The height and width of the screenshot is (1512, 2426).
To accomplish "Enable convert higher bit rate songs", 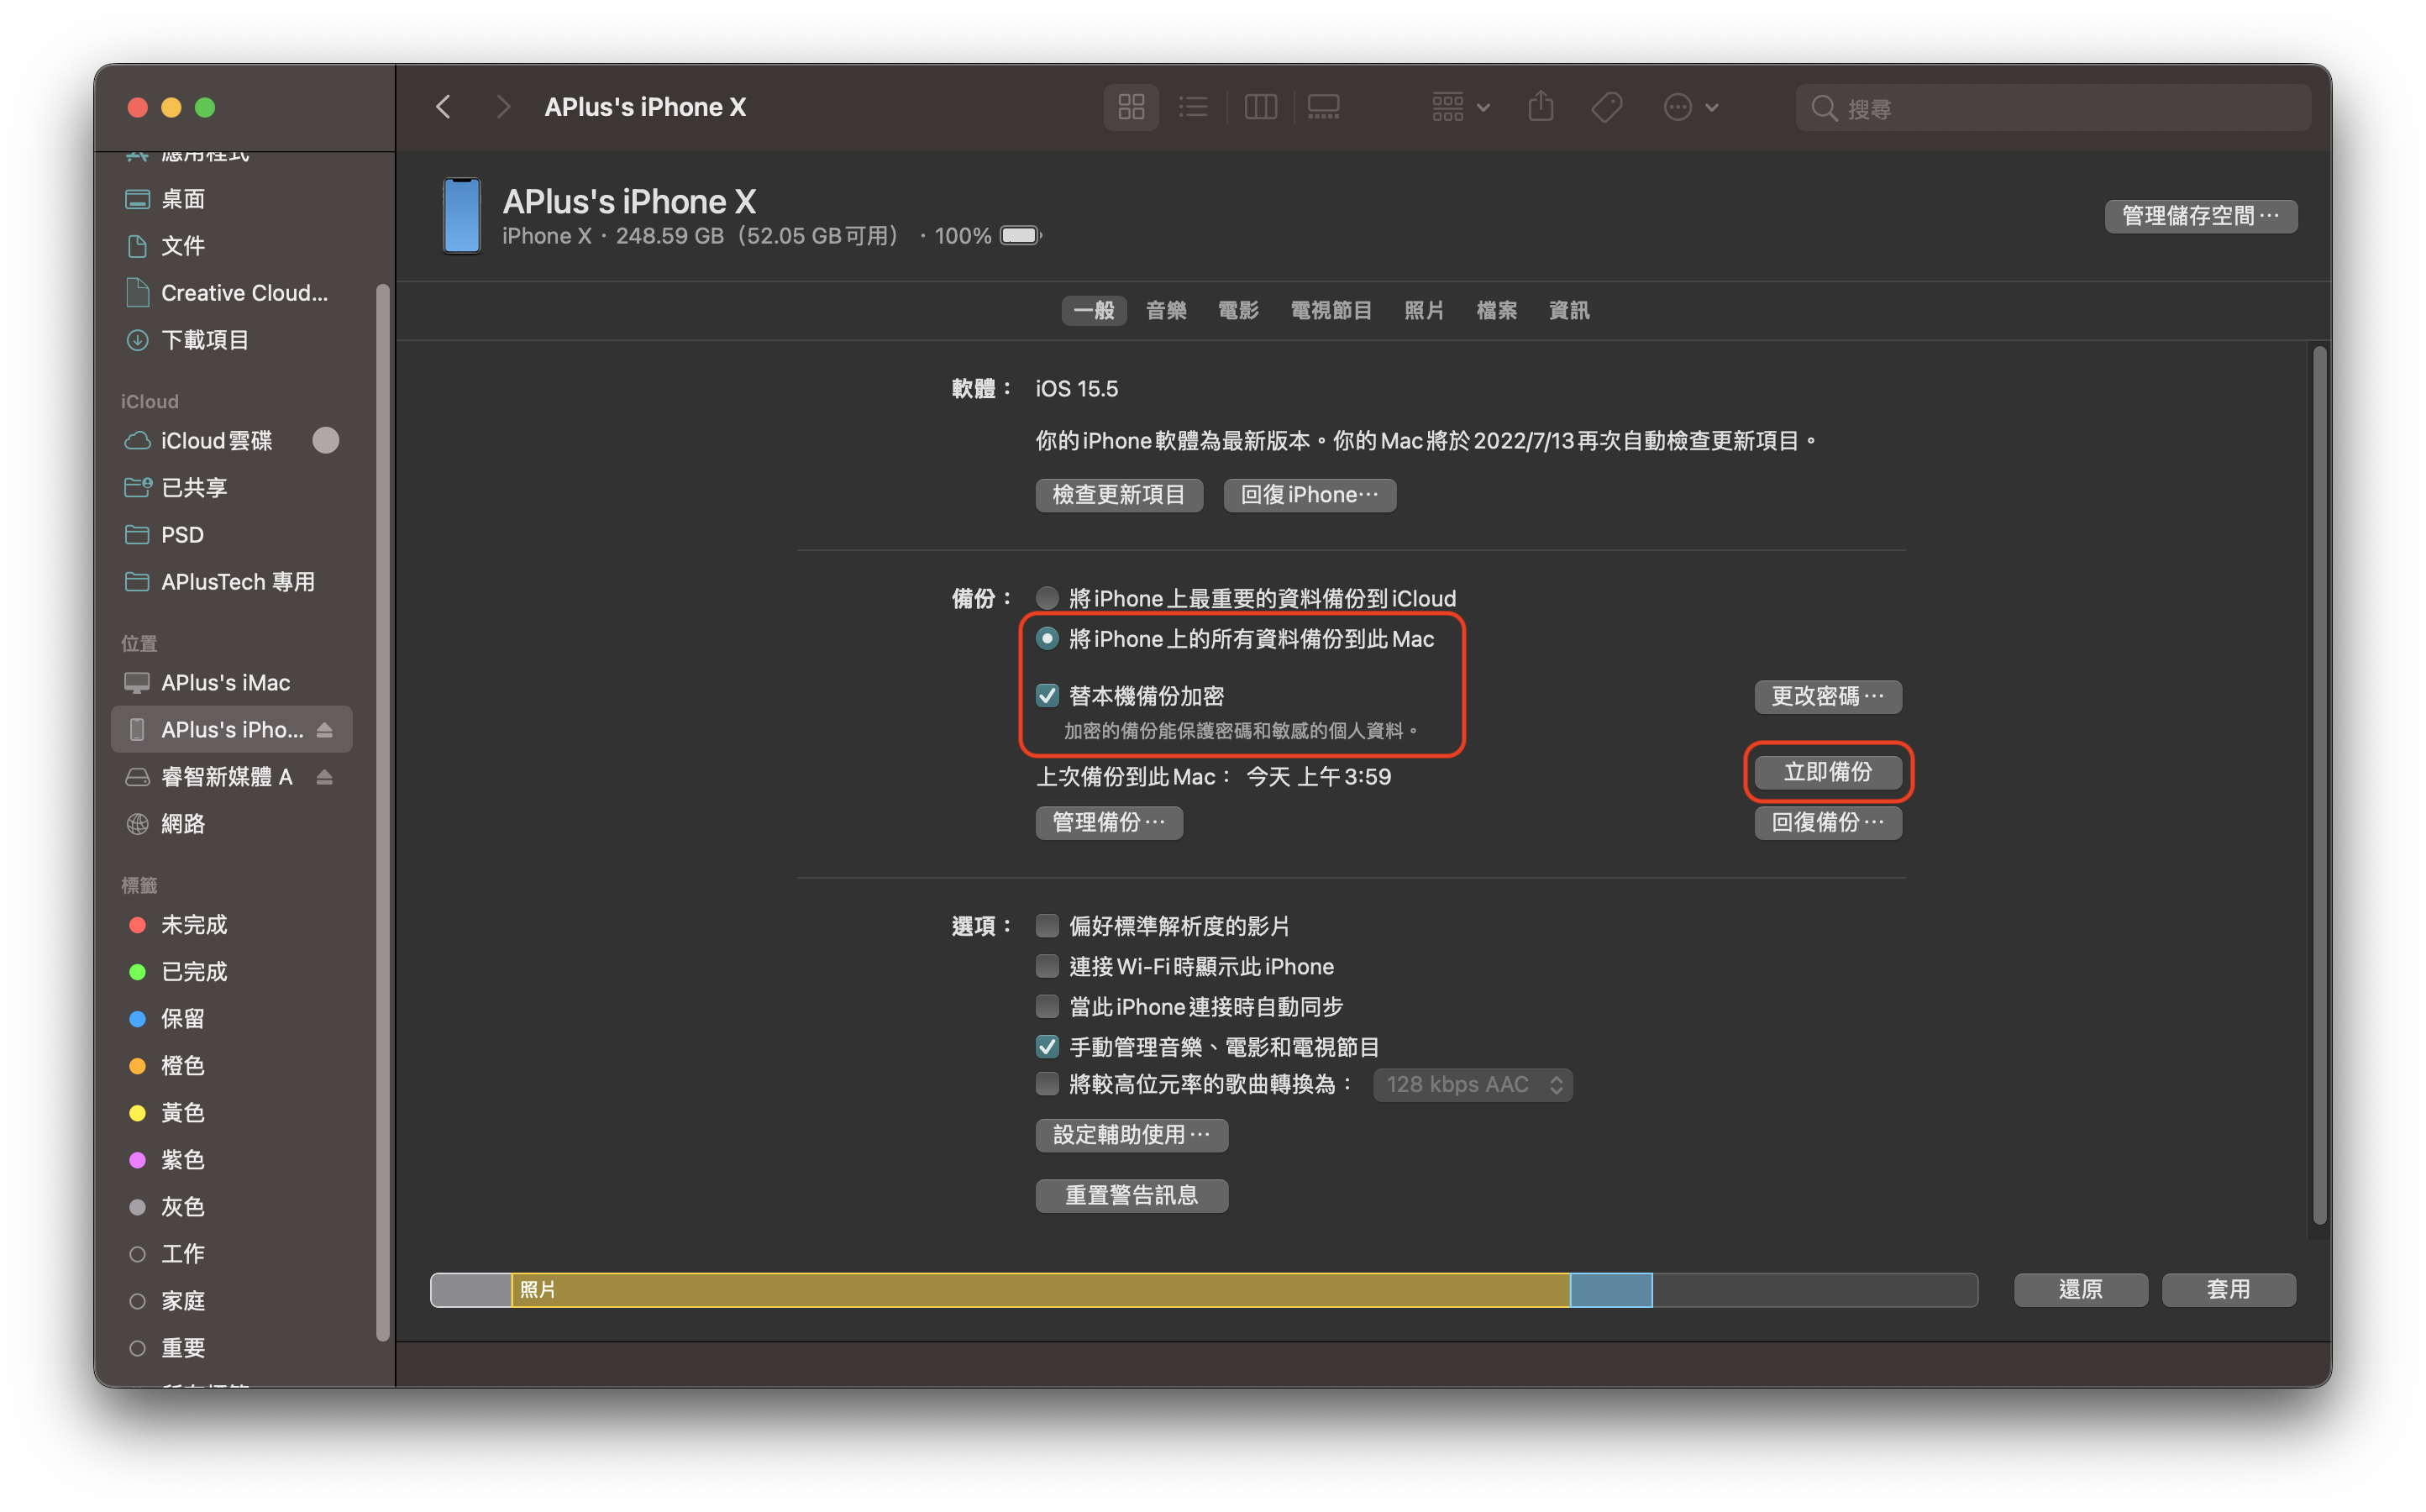I will [x=1047, y=1084].
